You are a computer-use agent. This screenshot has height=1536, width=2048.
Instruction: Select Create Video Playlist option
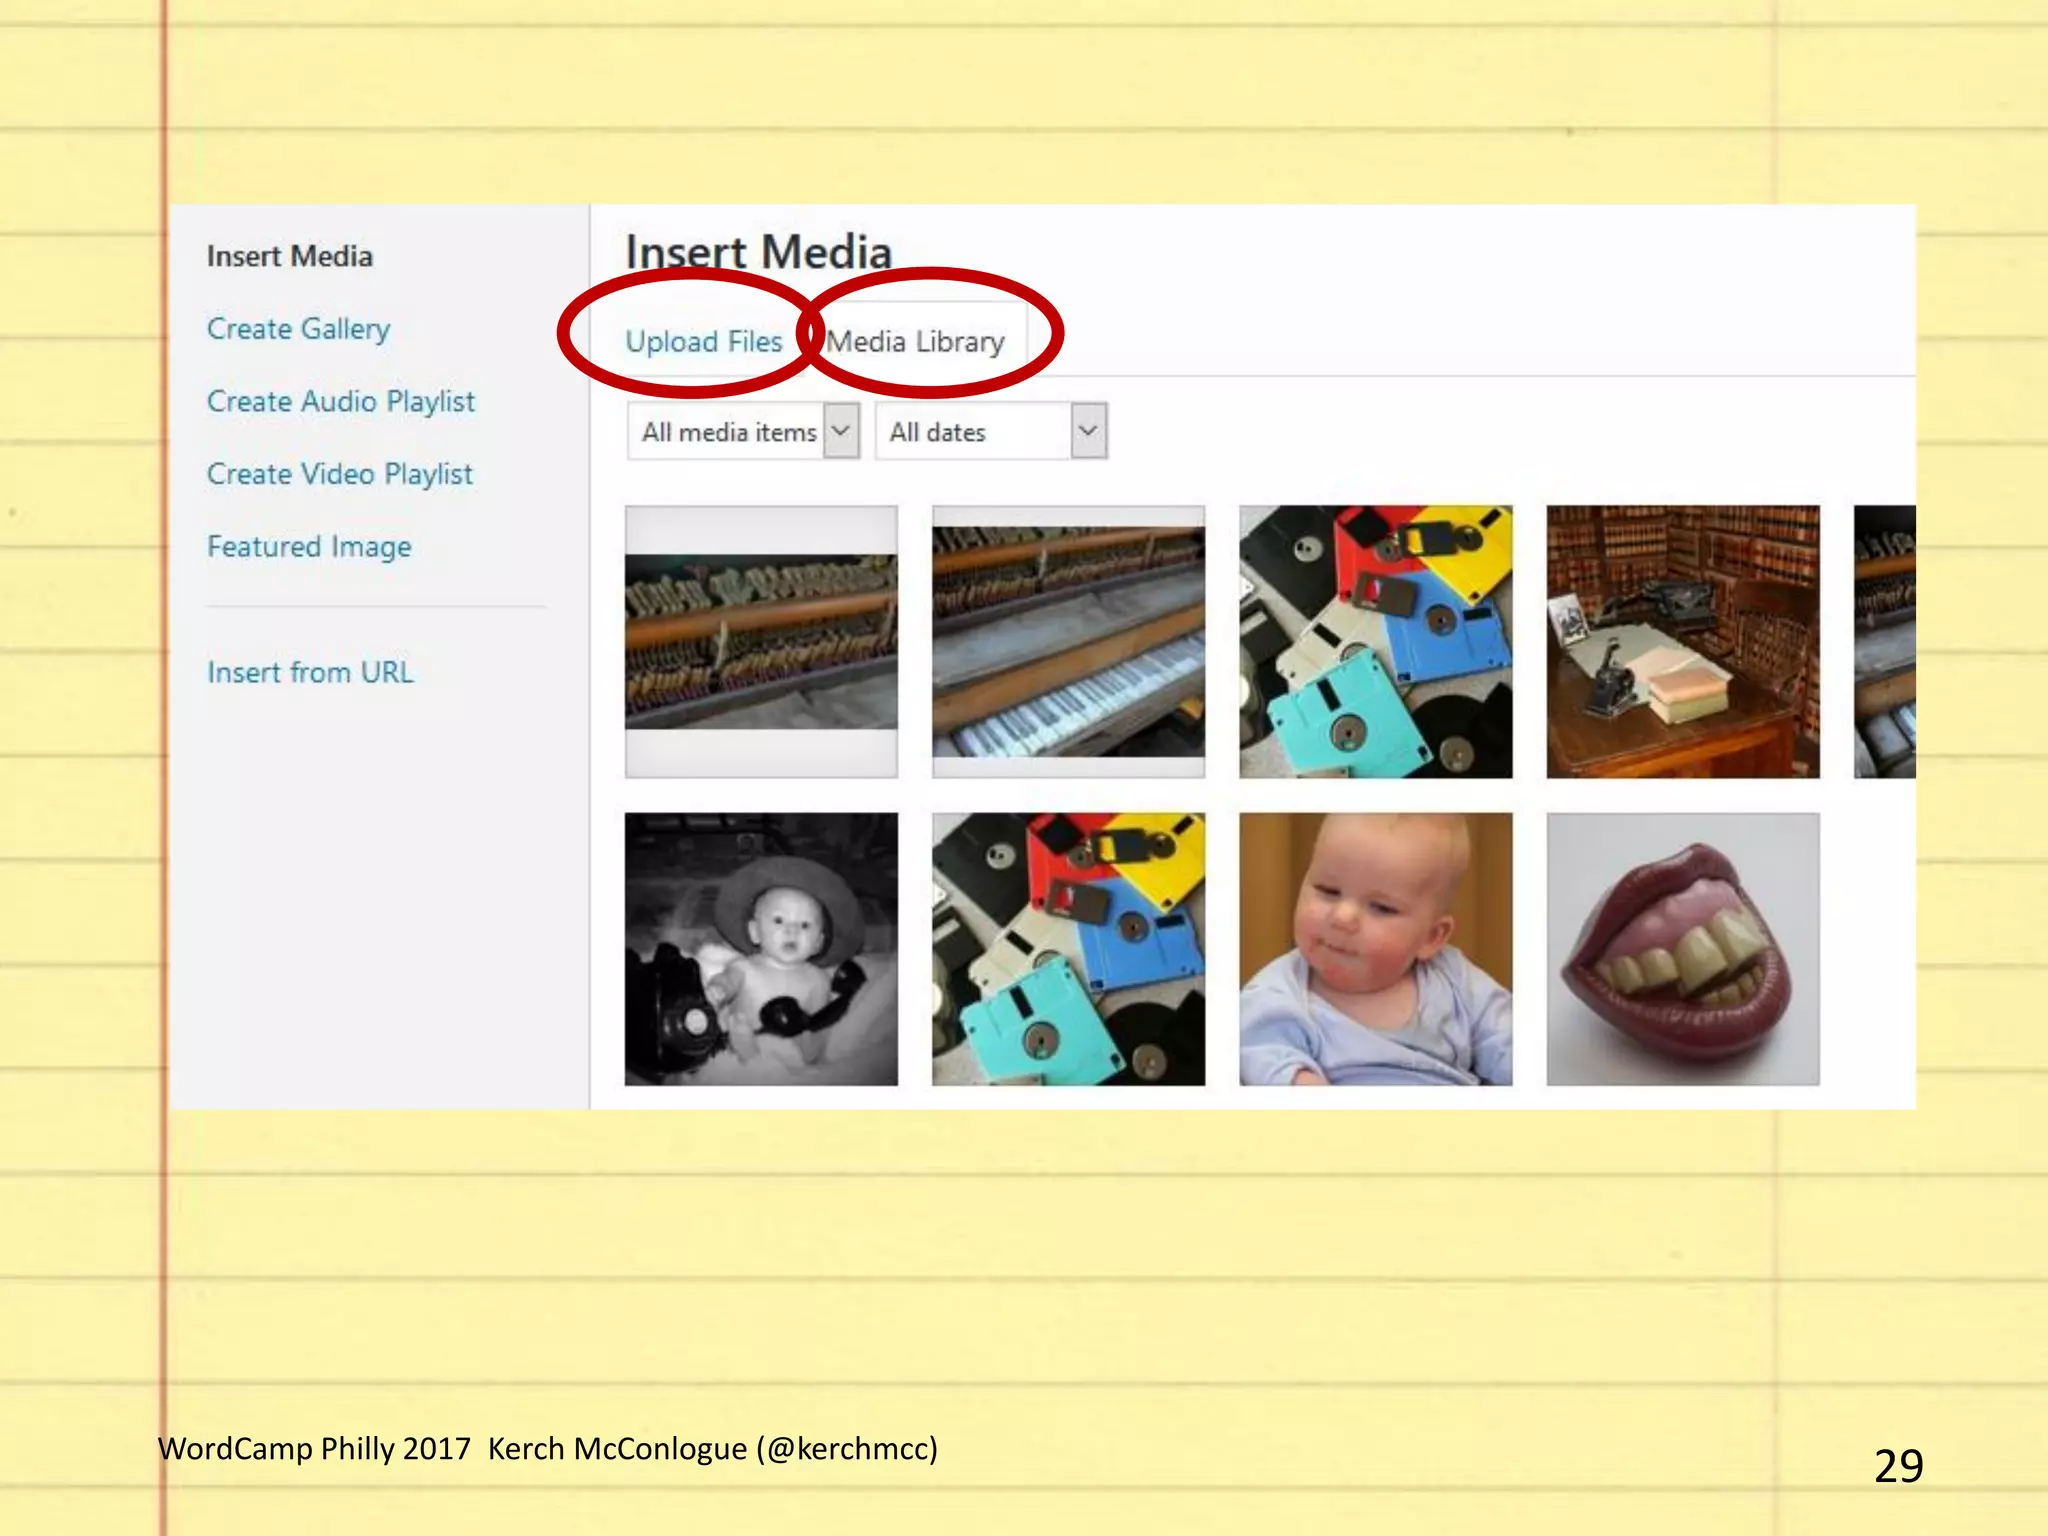point(339,474)
